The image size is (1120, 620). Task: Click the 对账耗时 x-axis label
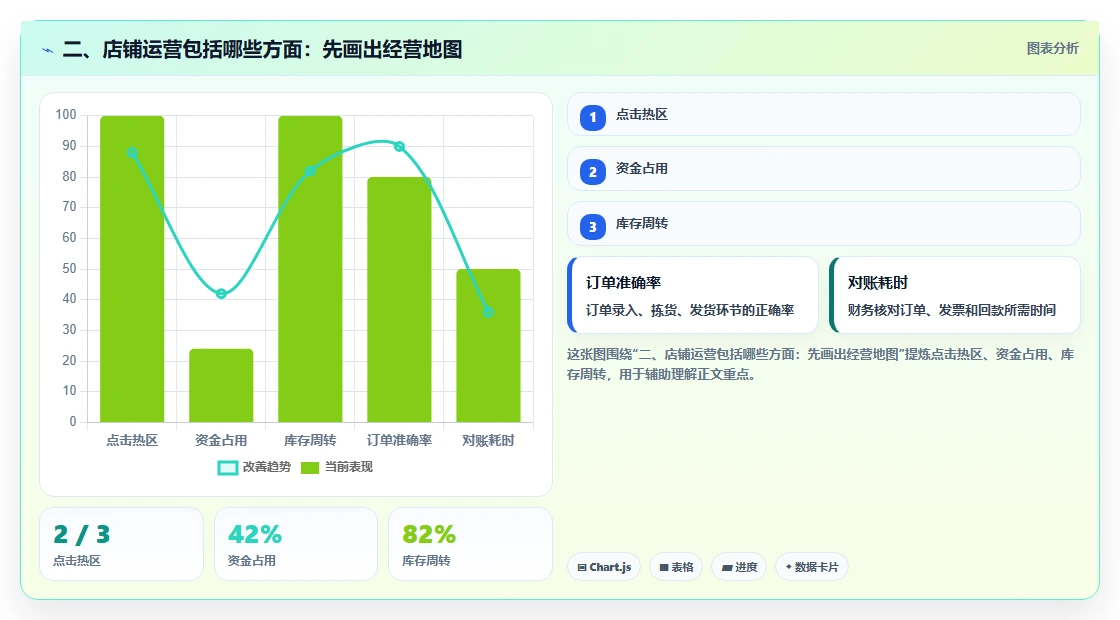pos(488,440)
